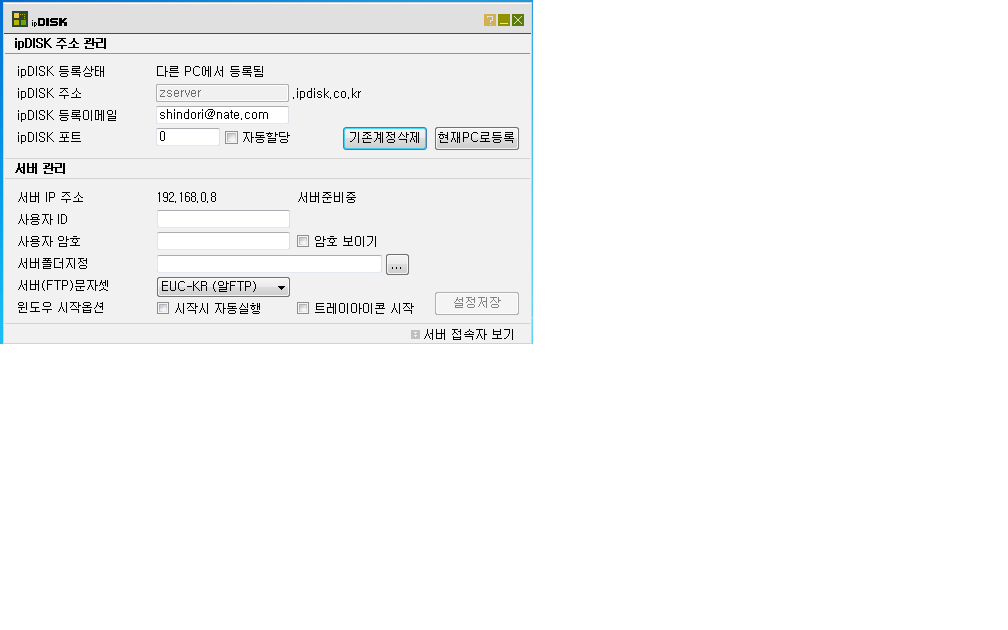
Task: Enable the 자동할당 checkbox
Action: [x=231, y=138]
